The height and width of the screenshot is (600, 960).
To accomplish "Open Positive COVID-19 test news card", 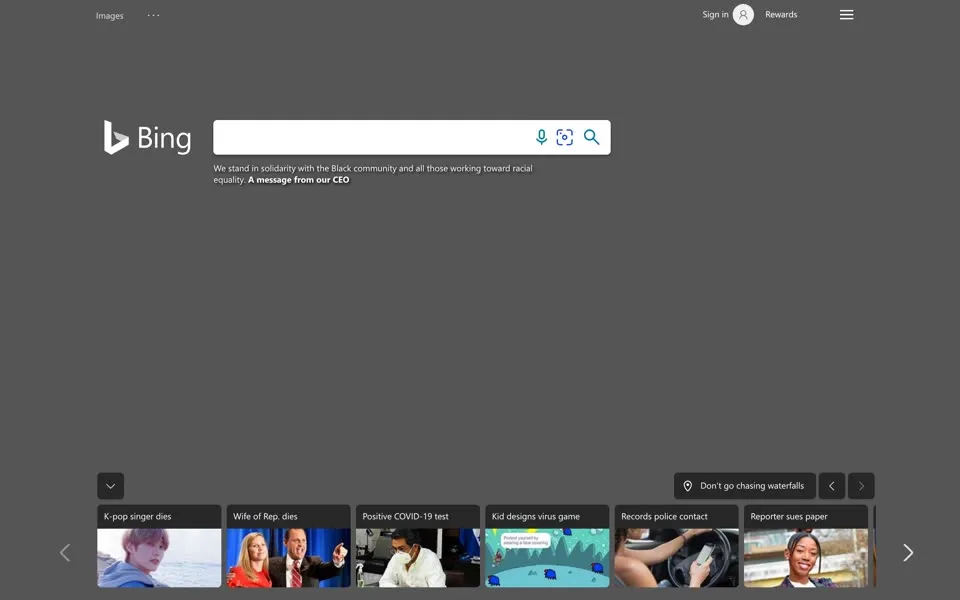I will pyautogui.click(x=418, y=546).
